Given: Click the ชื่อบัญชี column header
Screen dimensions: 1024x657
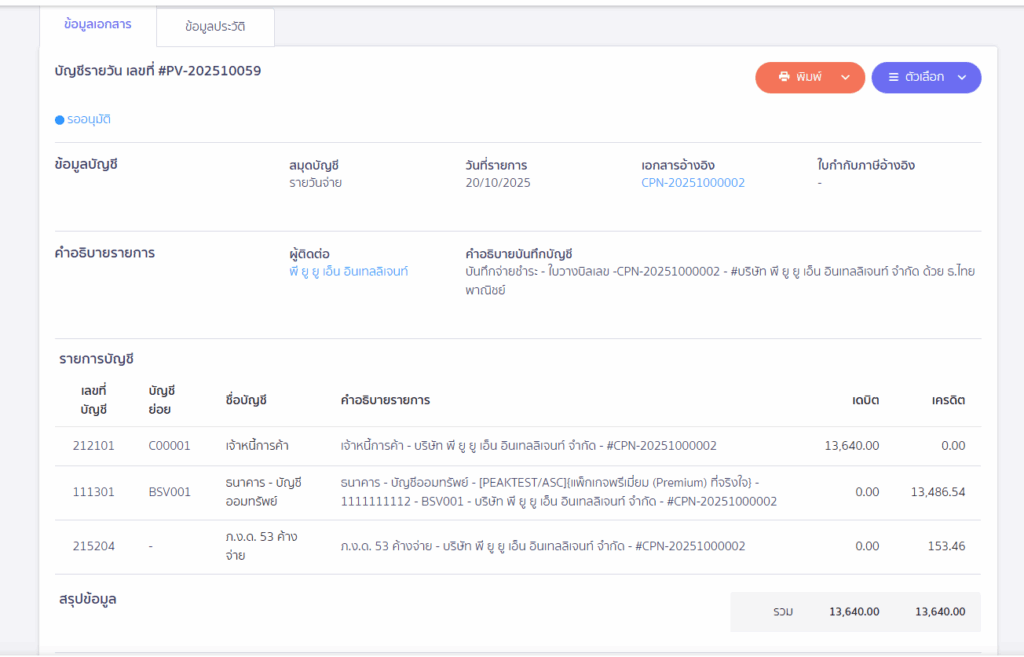Looking at the screenshot, I should (246, 400).
